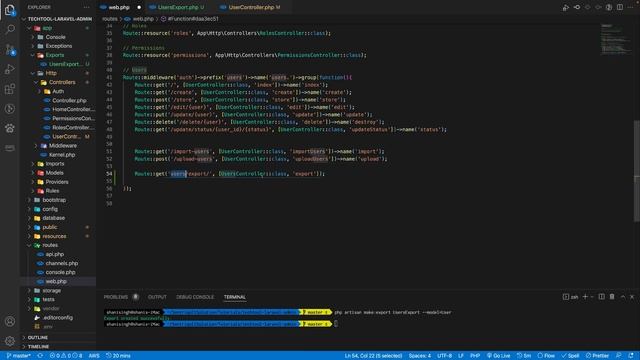Click cursor position Ln 54, Col 22
This screenshot has height=360, width=640.
(x=373, y=356)
